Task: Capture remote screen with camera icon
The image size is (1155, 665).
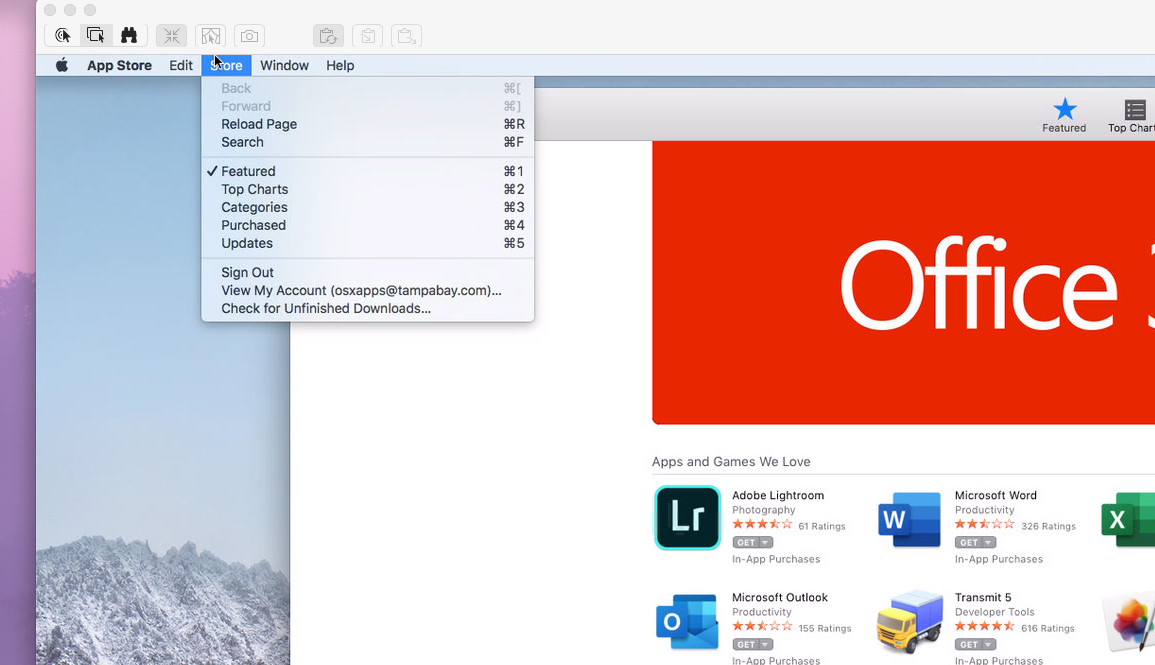Action: [x=250, y=35]
